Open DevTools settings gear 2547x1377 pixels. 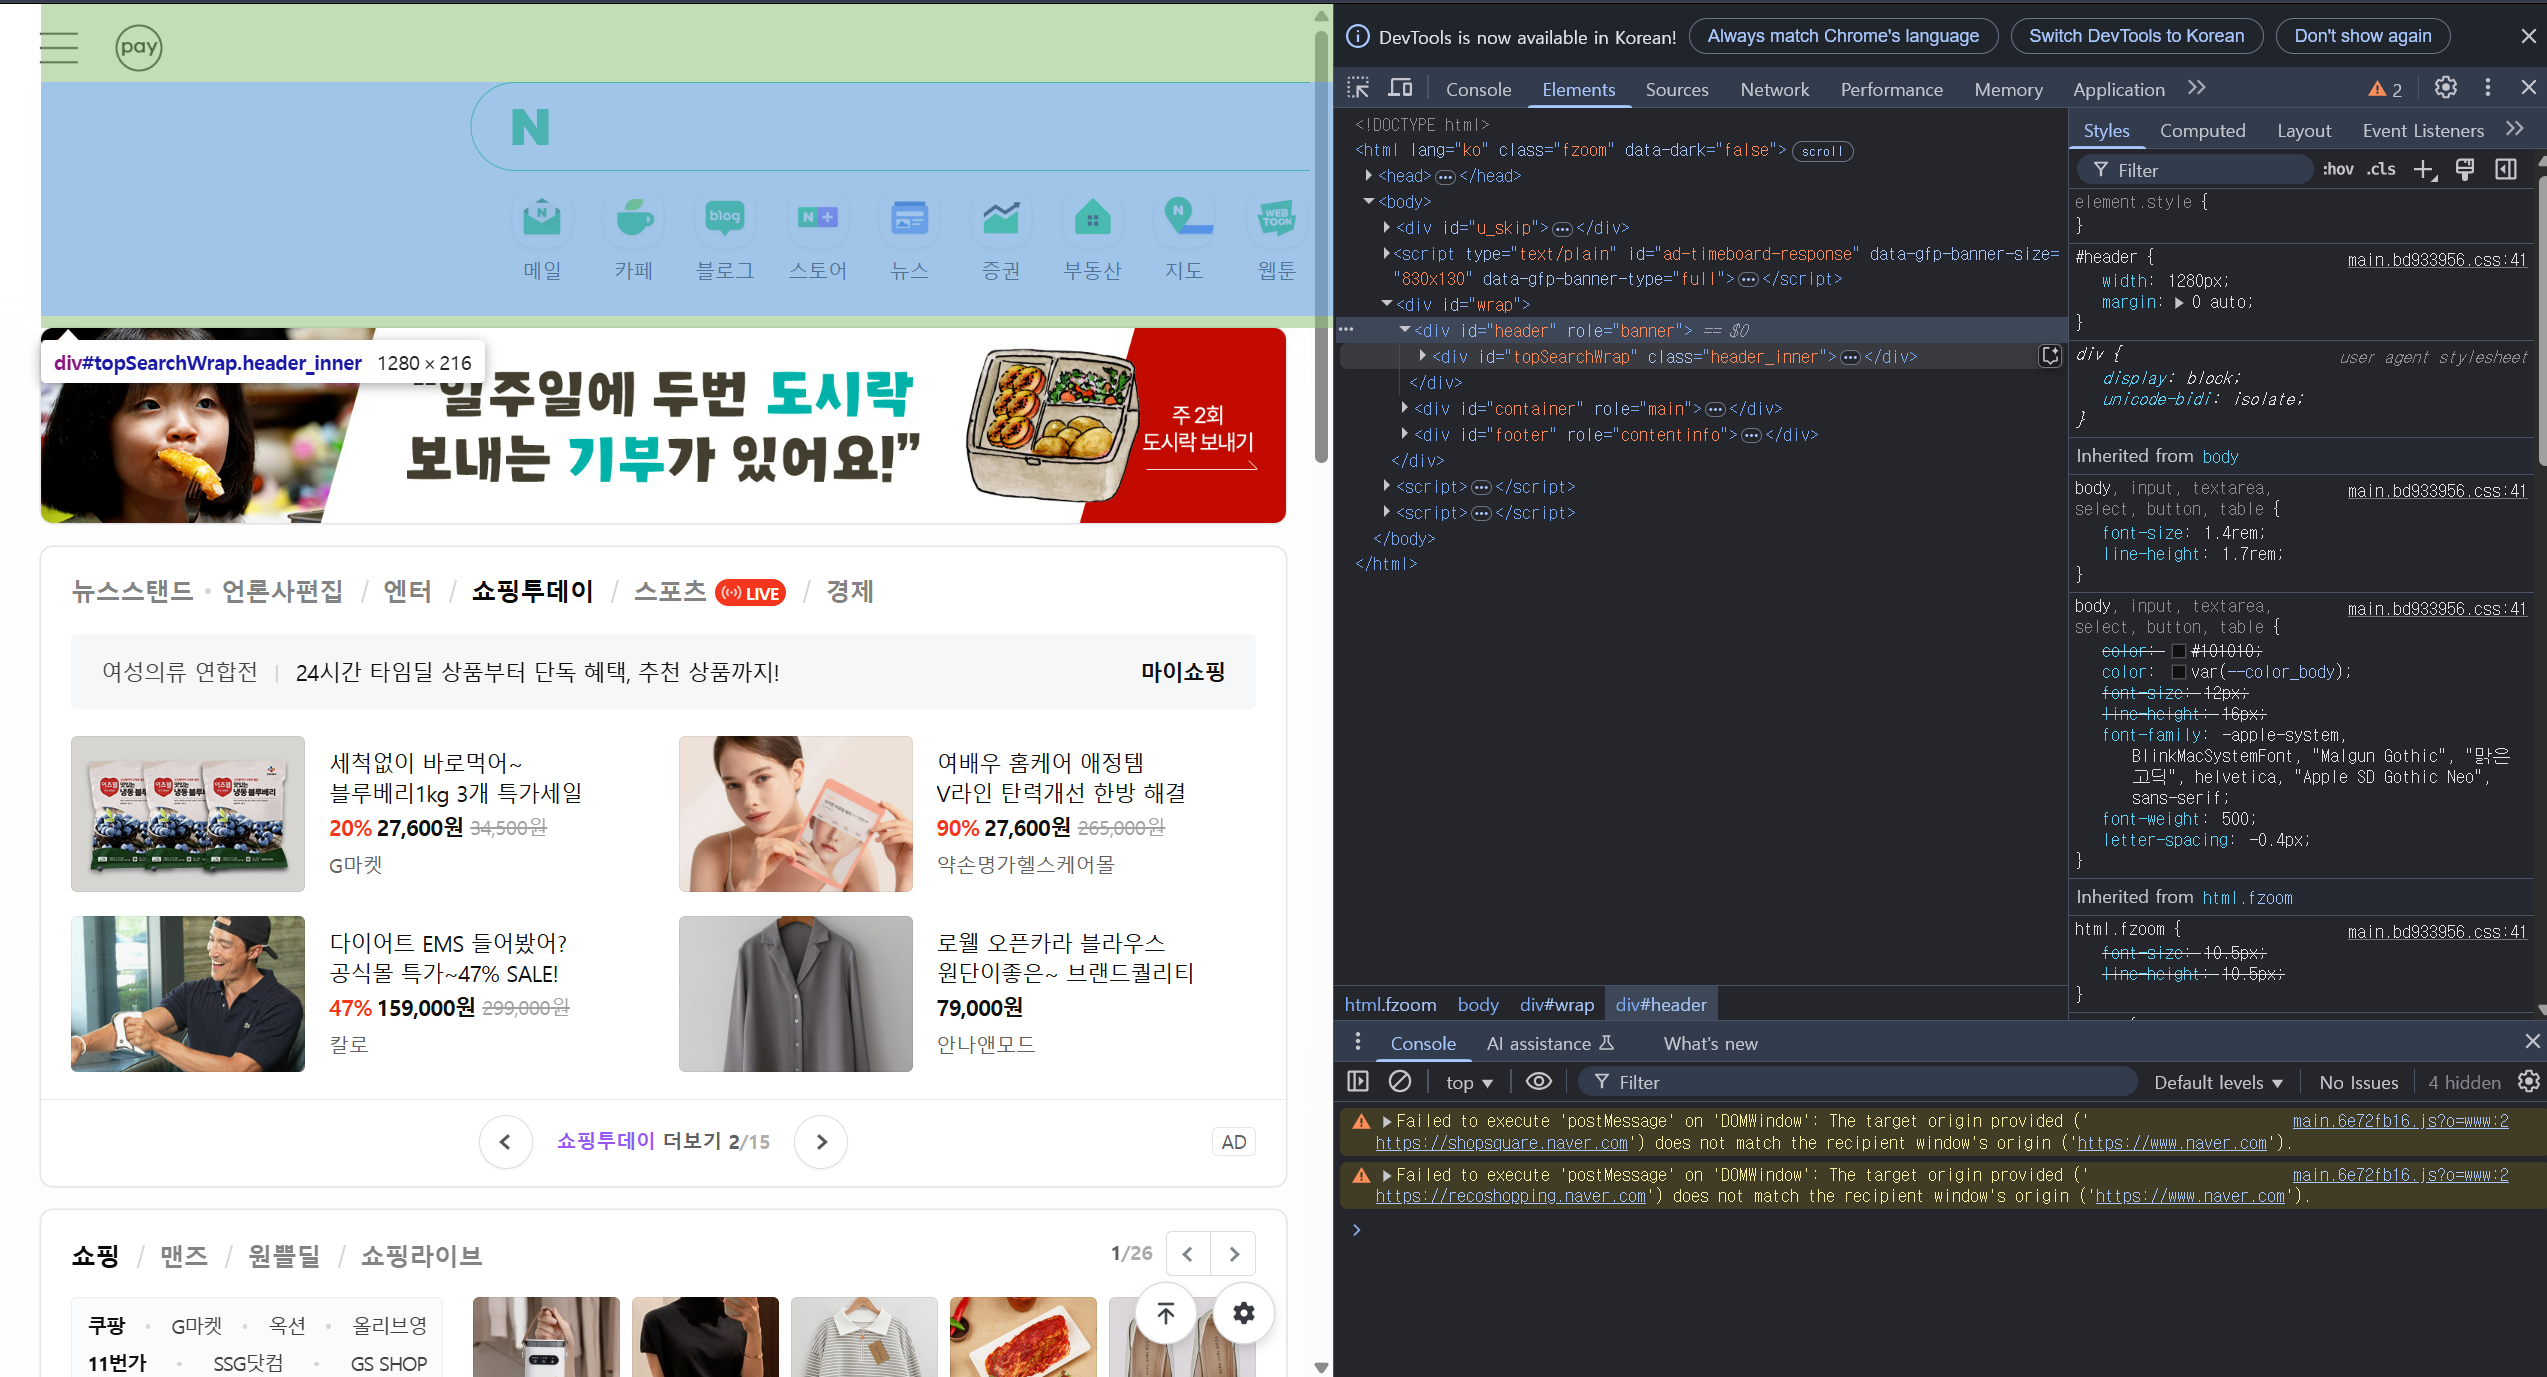click(x=2445, y=88)
